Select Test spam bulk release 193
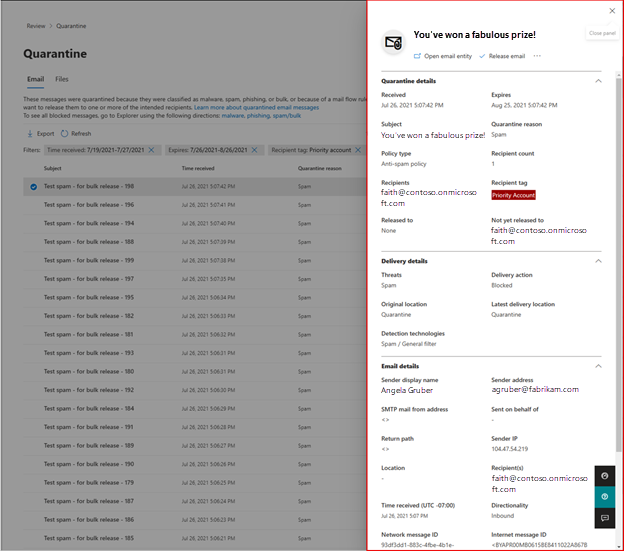Image resolution: width=638 pixels, height=551 pixels. click(x=194, y=353)
